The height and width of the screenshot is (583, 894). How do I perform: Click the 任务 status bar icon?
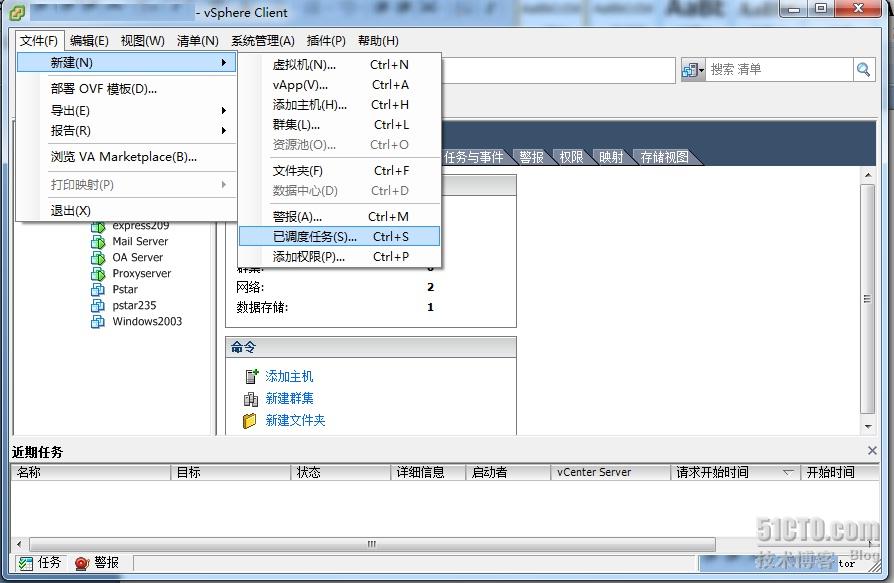[x=25, y=563]
